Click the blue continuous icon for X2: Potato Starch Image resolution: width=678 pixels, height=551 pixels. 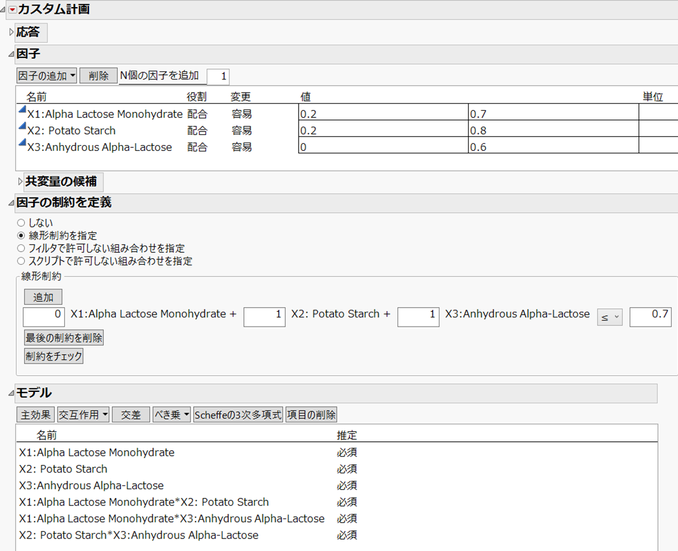pyautogui.click(x=22, y=126)
